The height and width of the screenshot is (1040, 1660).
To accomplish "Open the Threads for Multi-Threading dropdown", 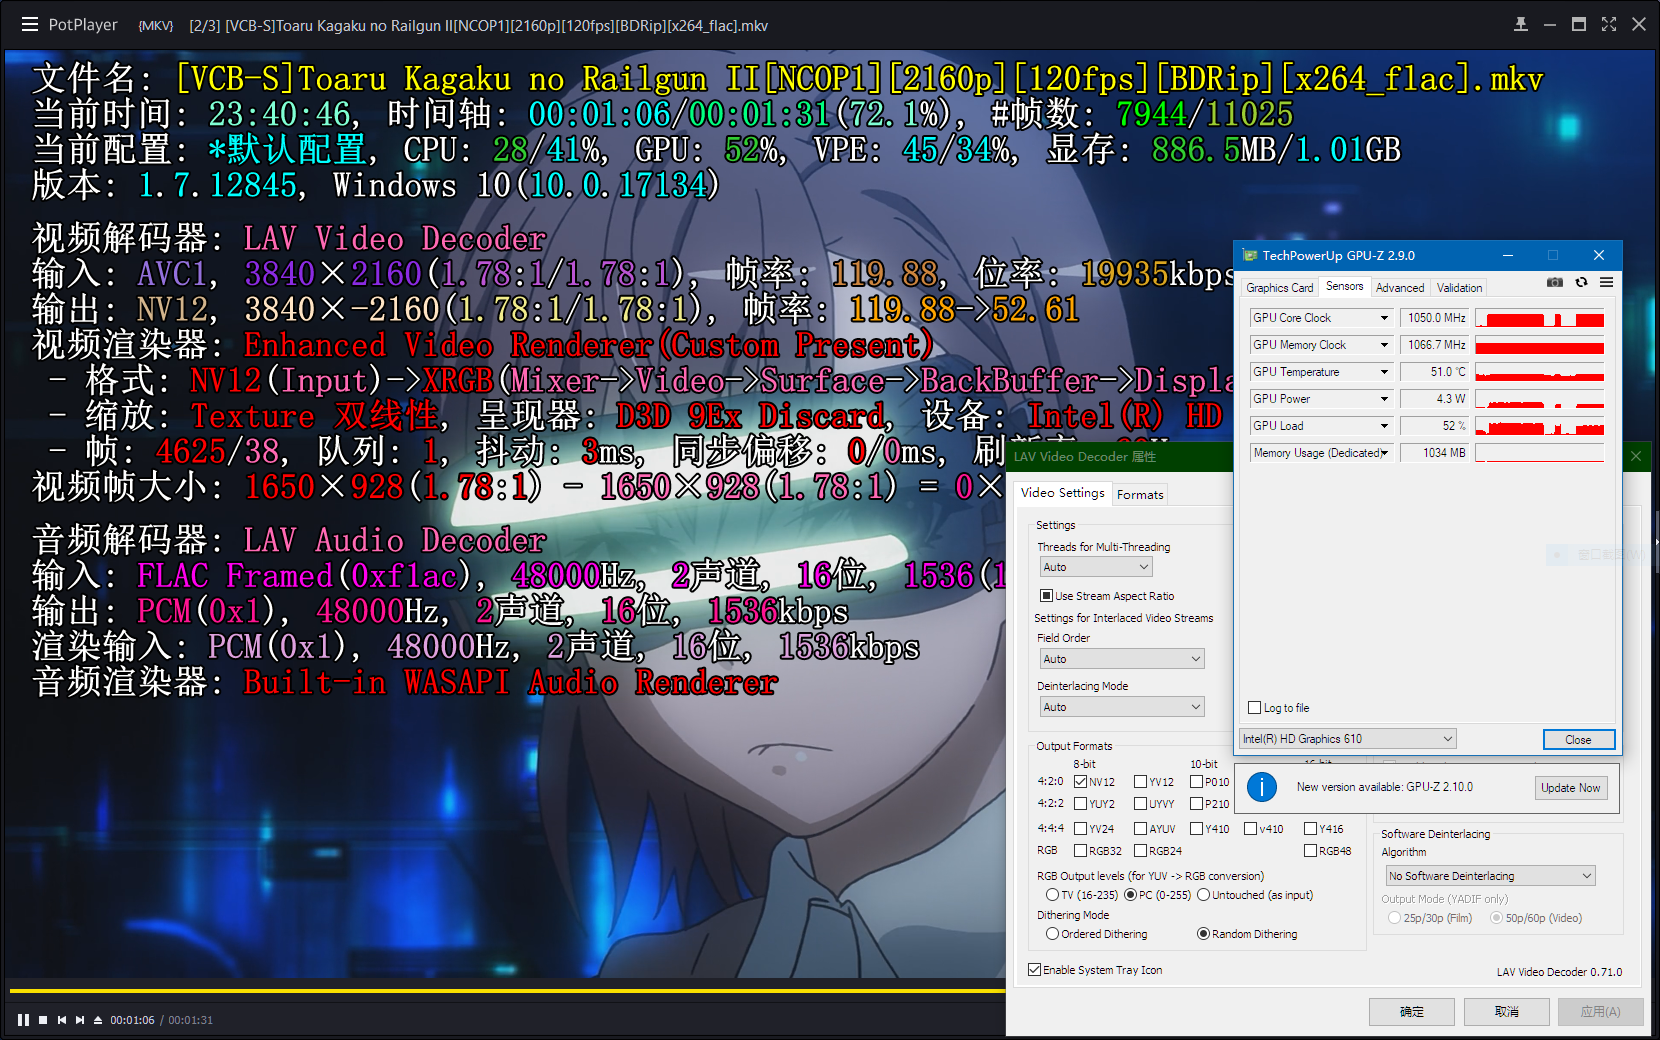I will pyautogui.click(x=1096, y=567).
